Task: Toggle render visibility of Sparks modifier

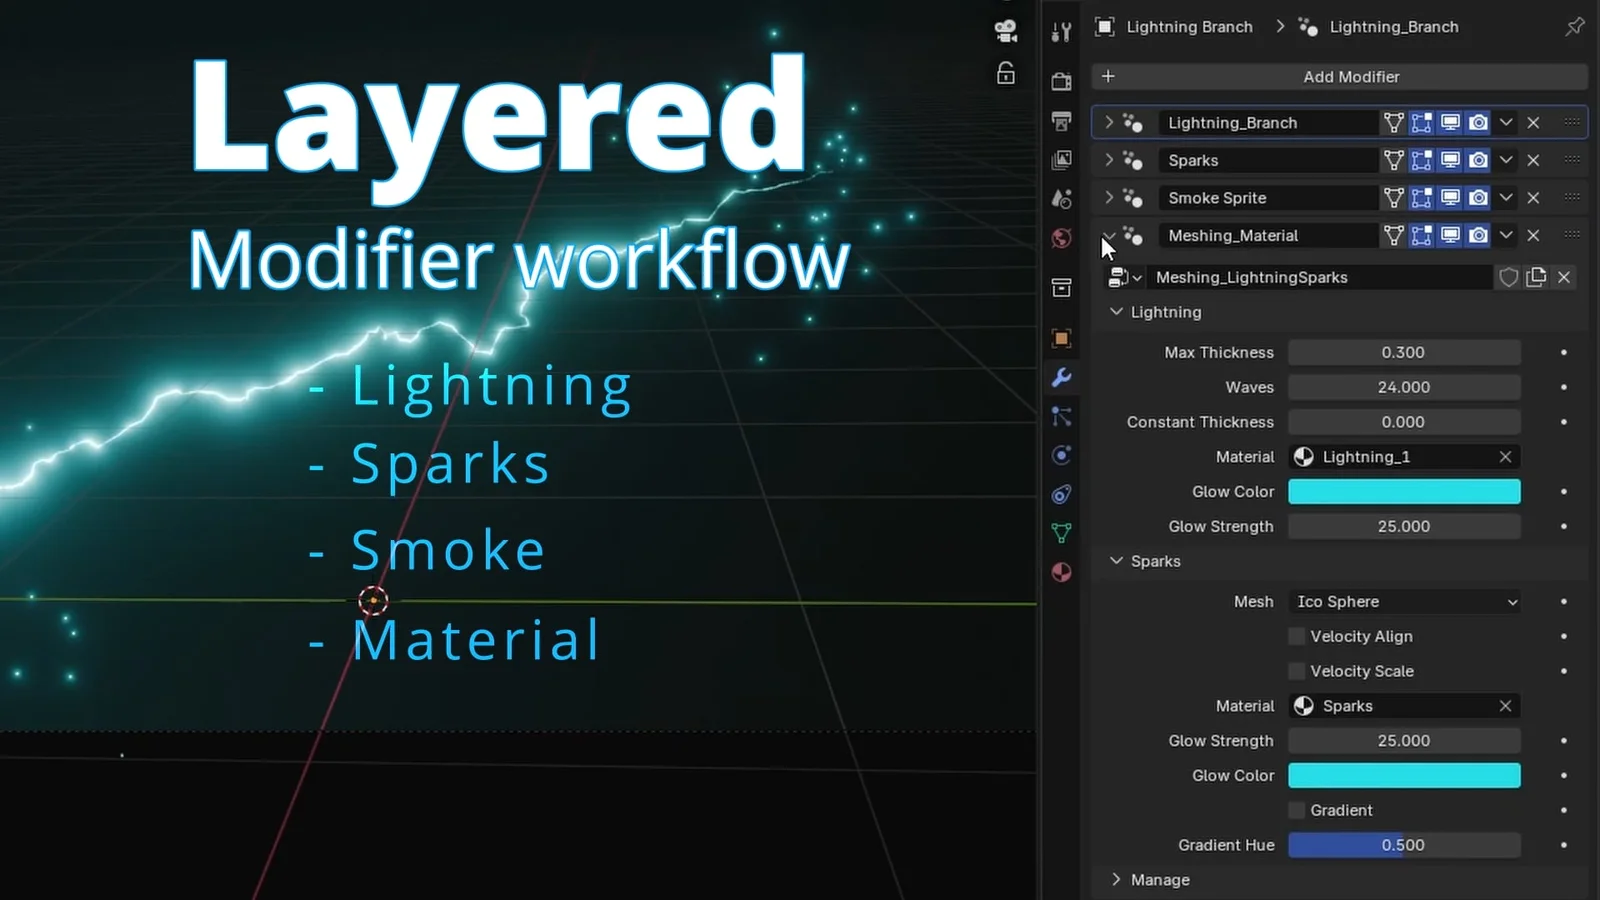Action: [1478, 160]
